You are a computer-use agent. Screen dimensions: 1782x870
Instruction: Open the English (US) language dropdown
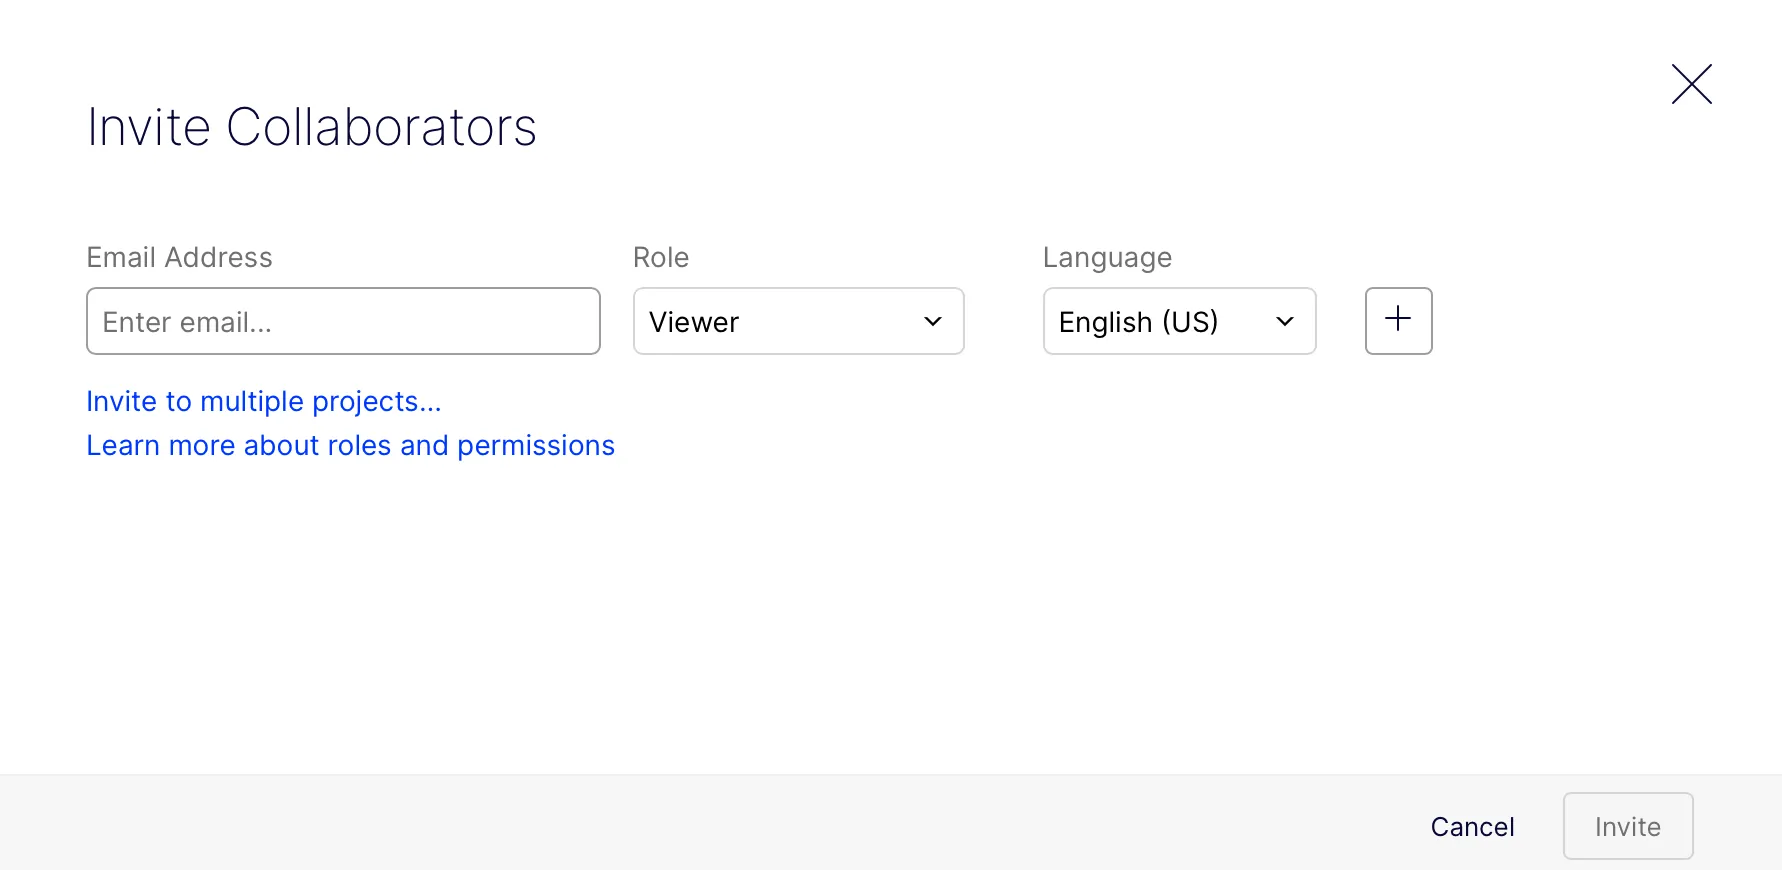pos(1179,321)
